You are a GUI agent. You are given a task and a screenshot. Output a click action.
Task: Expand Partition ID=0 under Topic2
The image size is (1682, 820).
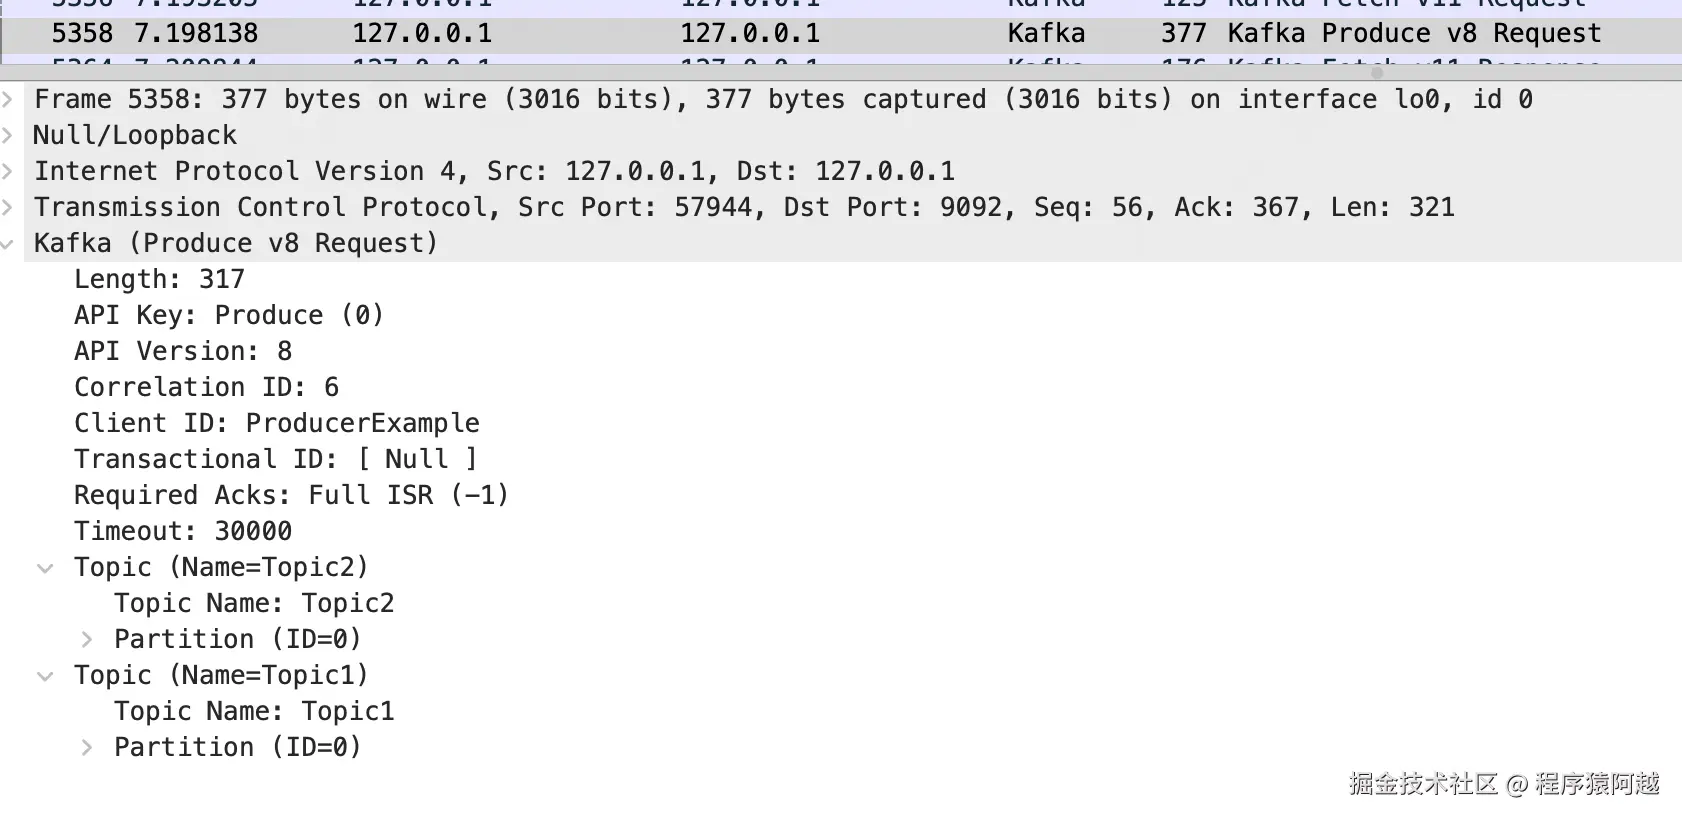click(x=87, y=639)
